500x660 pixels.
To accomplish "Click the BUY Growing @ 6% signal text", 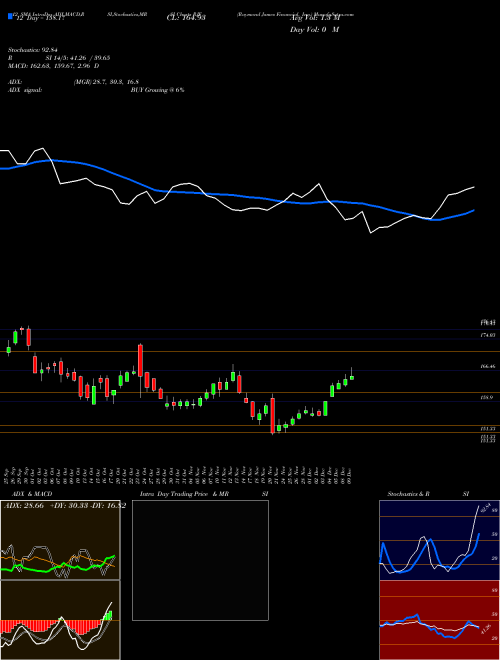I will coord(157,90).
